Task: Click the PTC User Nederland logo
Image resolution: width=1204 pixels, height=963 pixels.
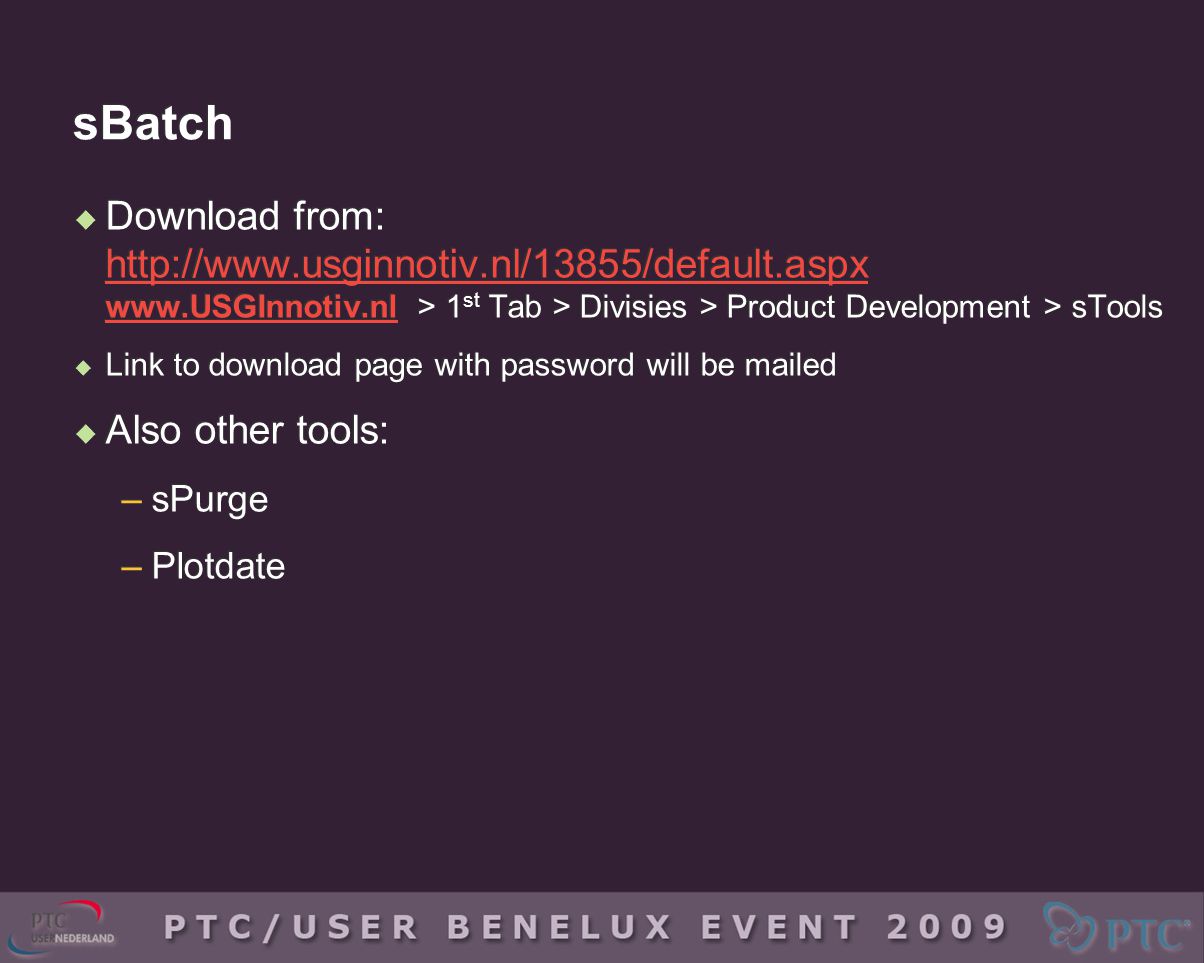Action: [x=61, y=926]
